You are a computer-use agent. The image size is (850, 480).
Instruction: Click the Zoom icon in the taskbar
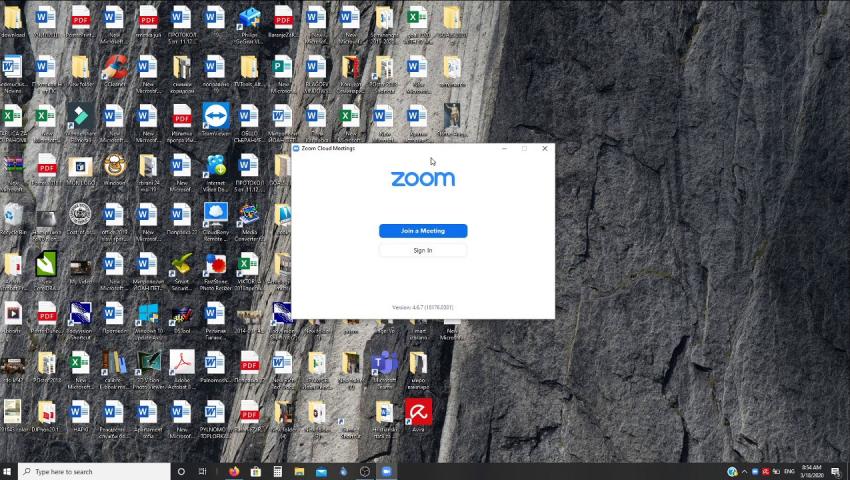click(387, 471)
